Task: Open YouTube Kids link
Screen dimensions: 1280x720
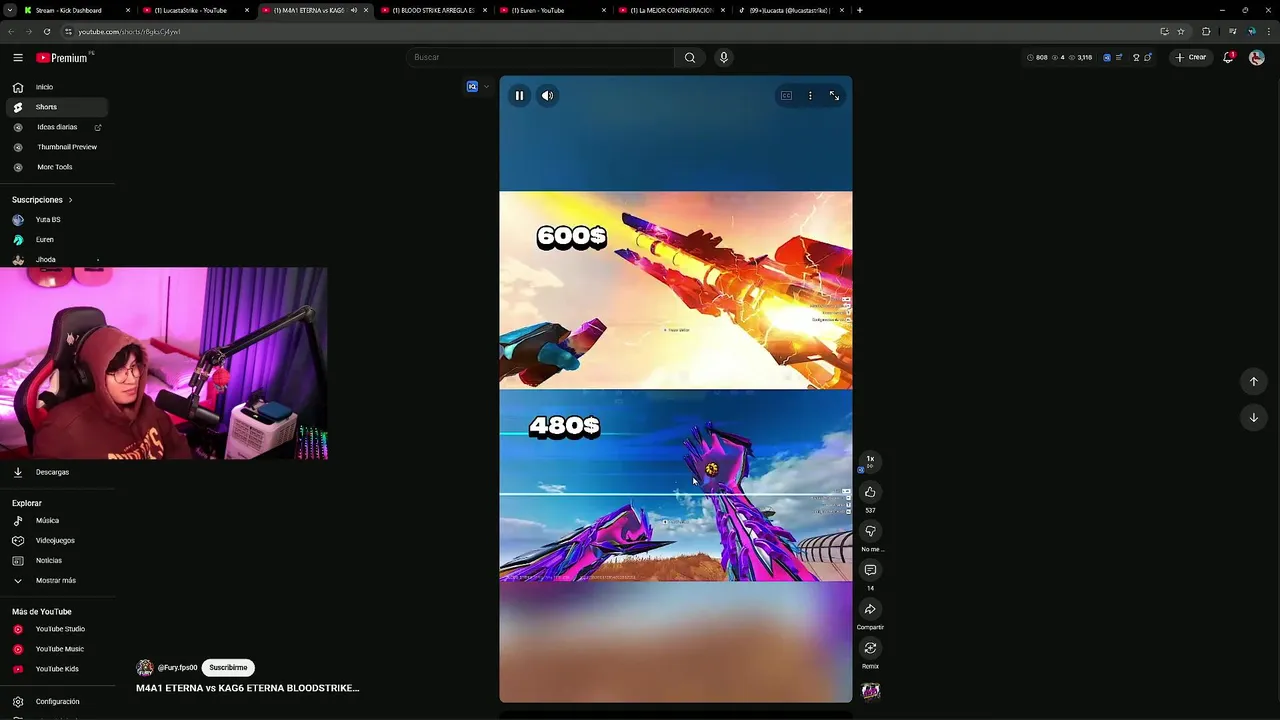Action: pyautogui.click(x=57, y=669)
